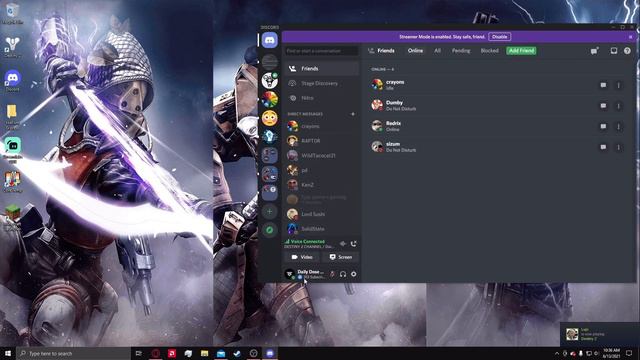640x360 pixels.
Task: Open Steam from the taskbar
Action: 237,353
